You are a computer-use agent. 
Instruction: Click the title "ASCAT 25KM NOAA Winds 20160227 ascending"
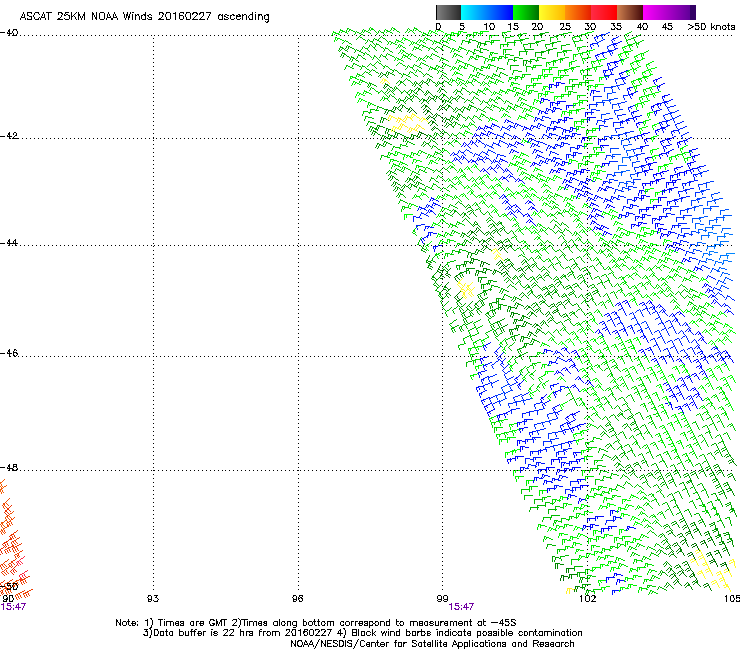point(144,17)
